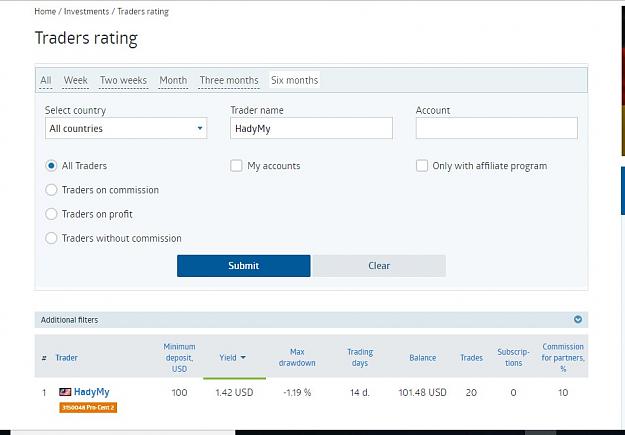The width and height of the screenshot is (625, 435).
Task: Switch to the Week period tab
Action: 75,80
